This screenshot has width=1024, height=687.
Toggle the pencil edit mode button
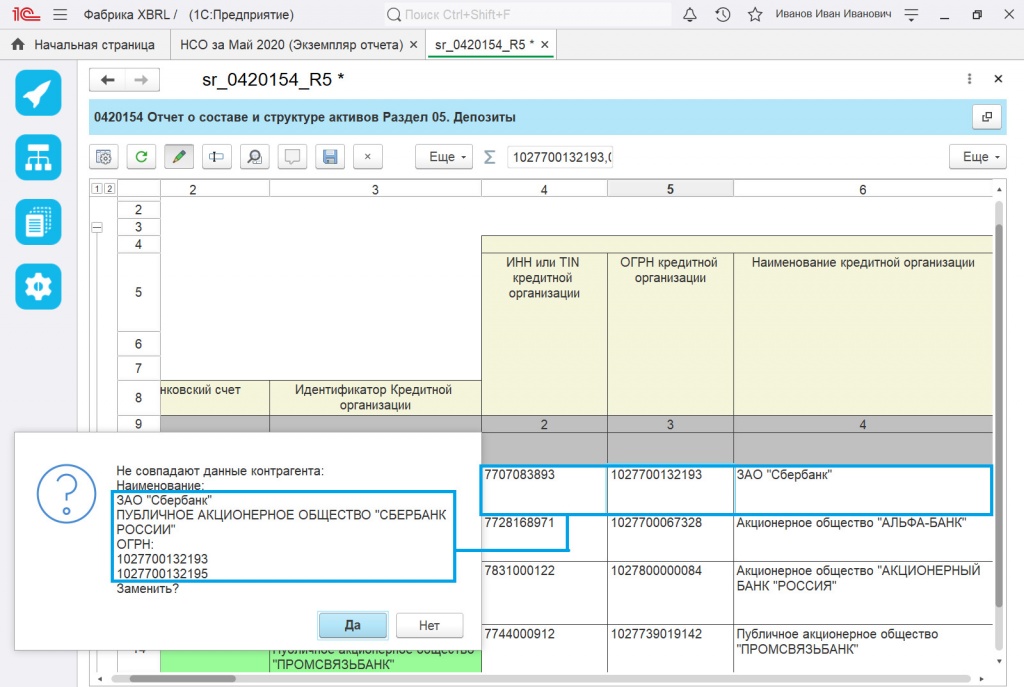coord(179,157)
